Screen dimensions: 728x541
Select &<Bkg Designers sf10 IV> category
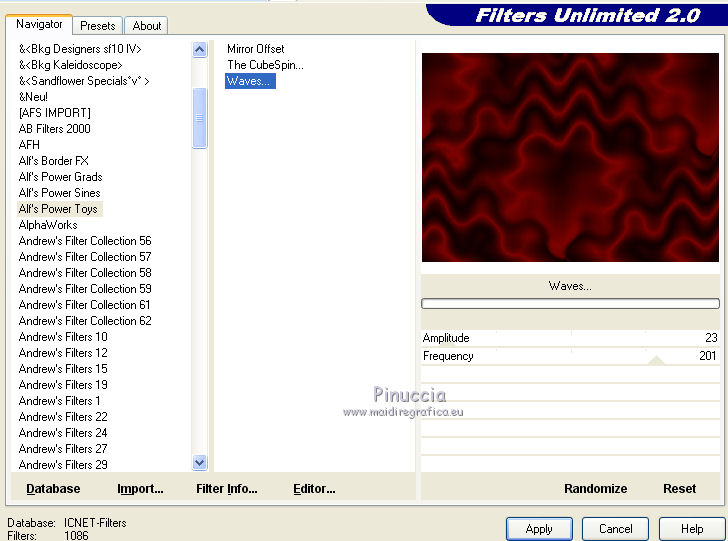(x=80, y=49)
